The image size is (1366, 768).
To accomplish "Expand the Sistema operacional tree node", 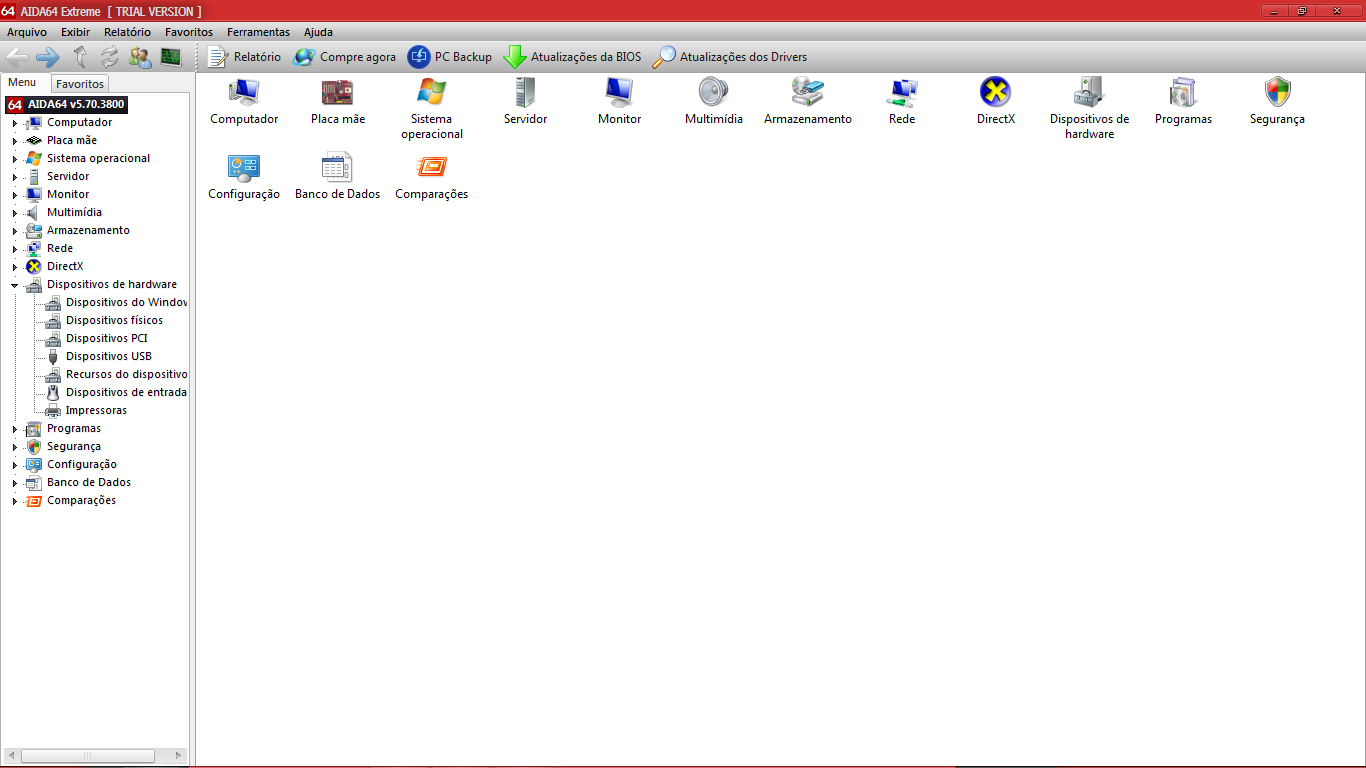I will 15,159.
